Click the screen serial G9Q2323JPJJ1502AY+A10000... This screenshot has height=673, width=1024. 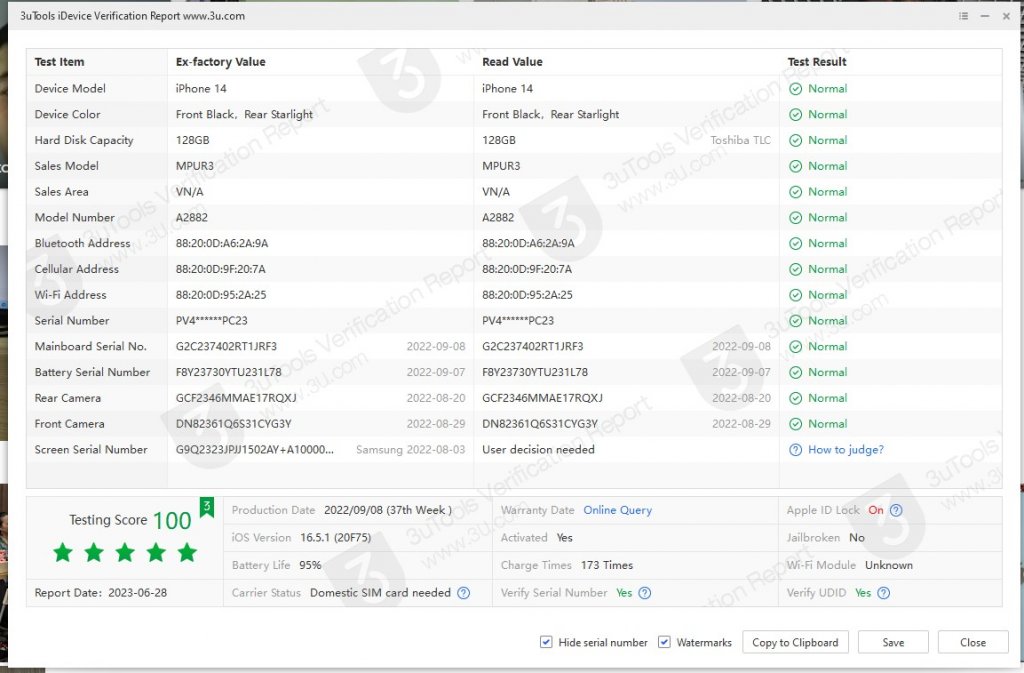pos(255,450)
